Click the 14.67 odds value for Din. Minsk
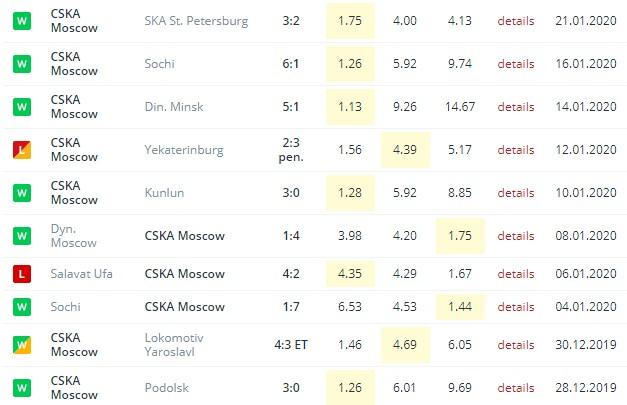 click(461, 107)
